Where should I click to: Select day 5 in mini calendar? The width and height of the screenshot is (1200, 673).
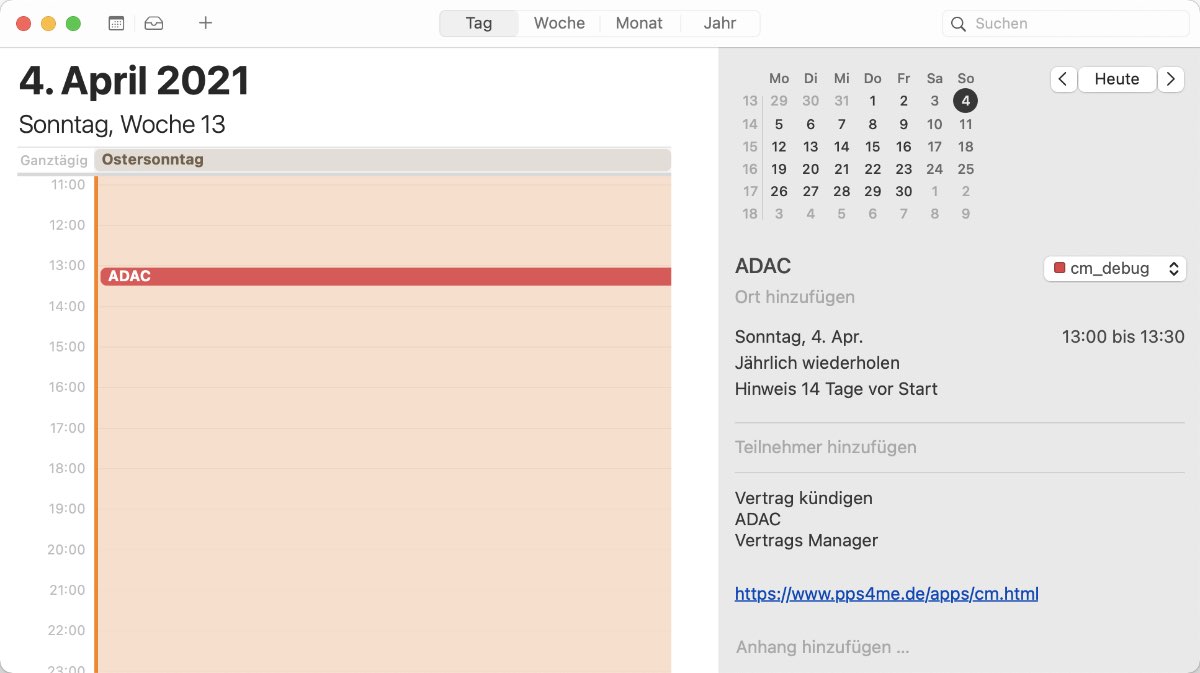(x=779, y=125)
